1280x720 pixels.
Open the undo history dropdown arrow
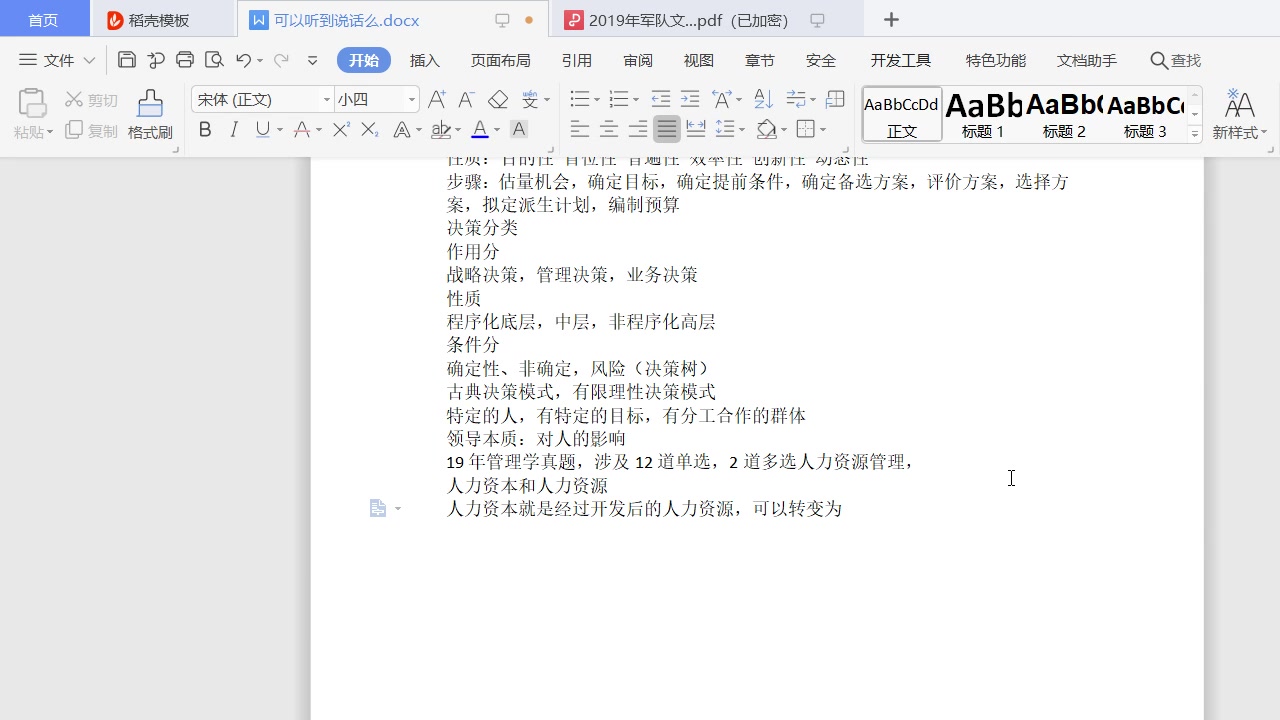tap(260, 61)
